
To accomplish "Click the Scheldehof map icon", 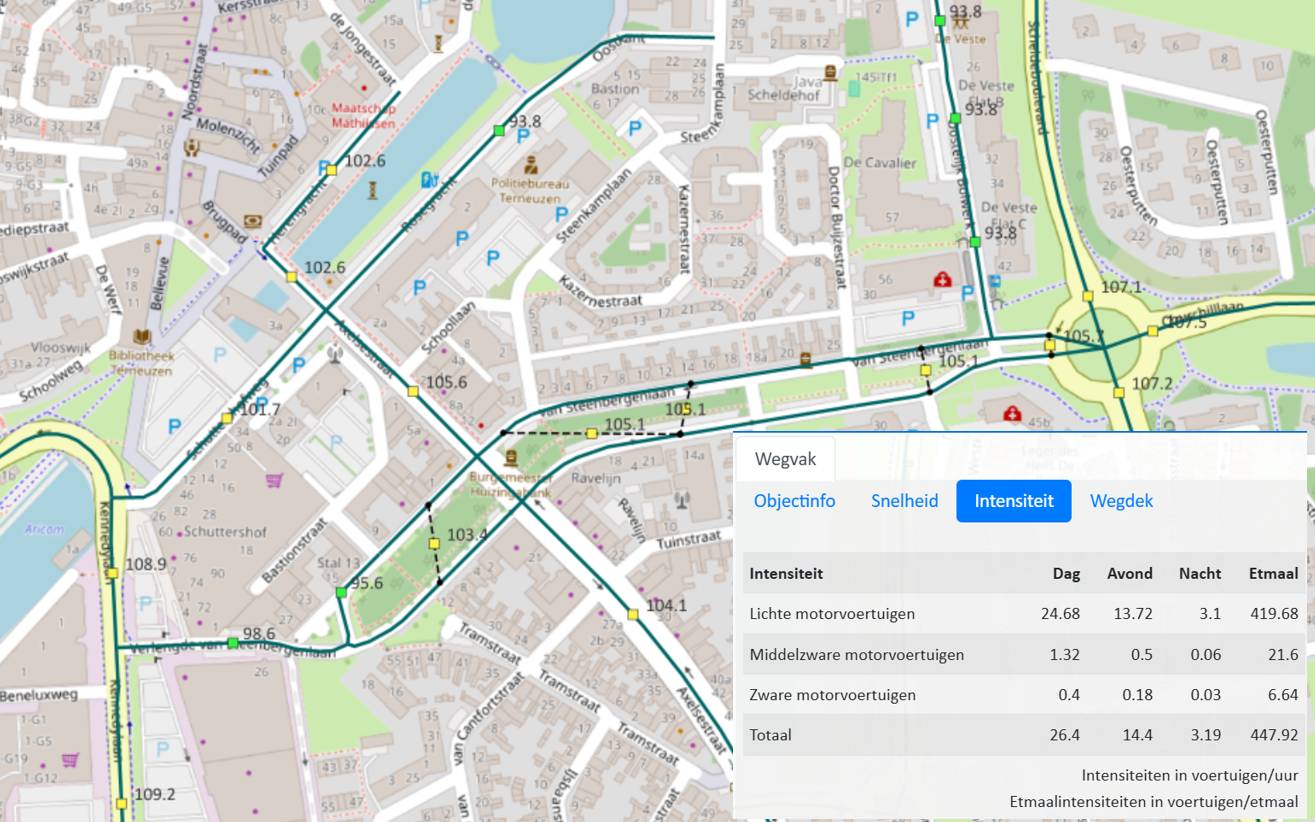I will tap(829, 72).
